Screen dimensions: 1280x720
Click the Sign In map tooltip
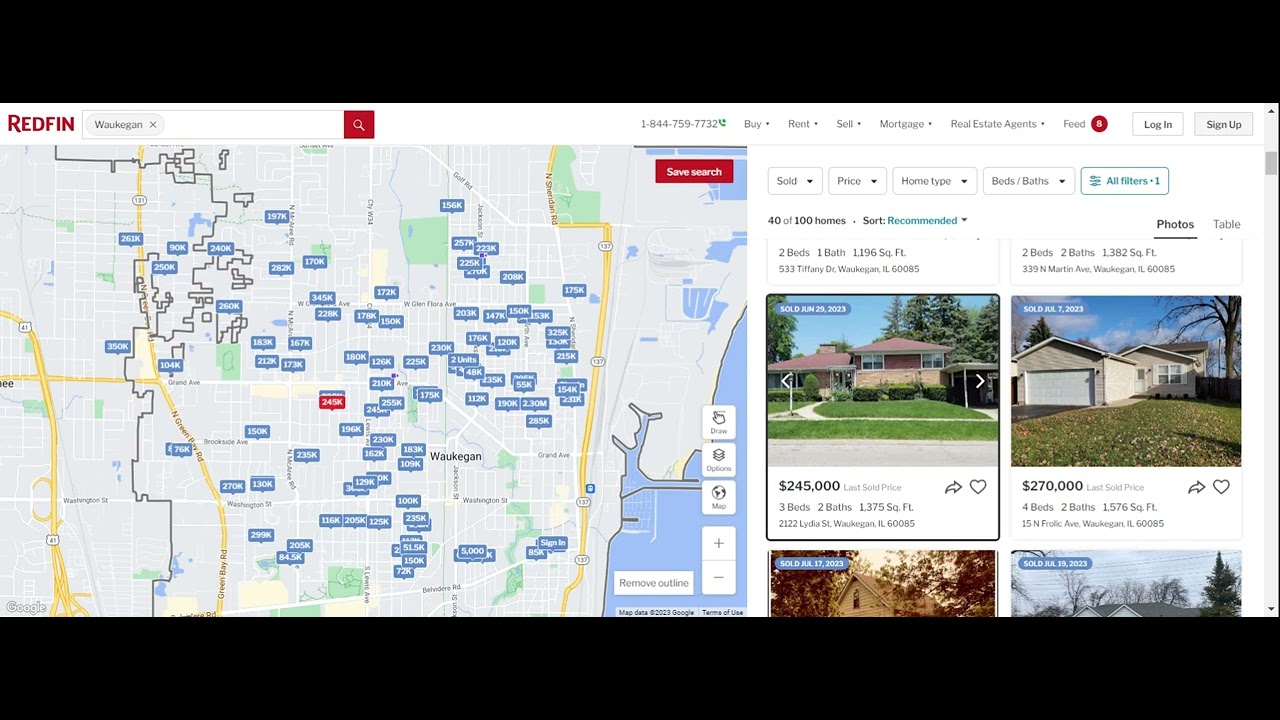[x=553, y=543]
